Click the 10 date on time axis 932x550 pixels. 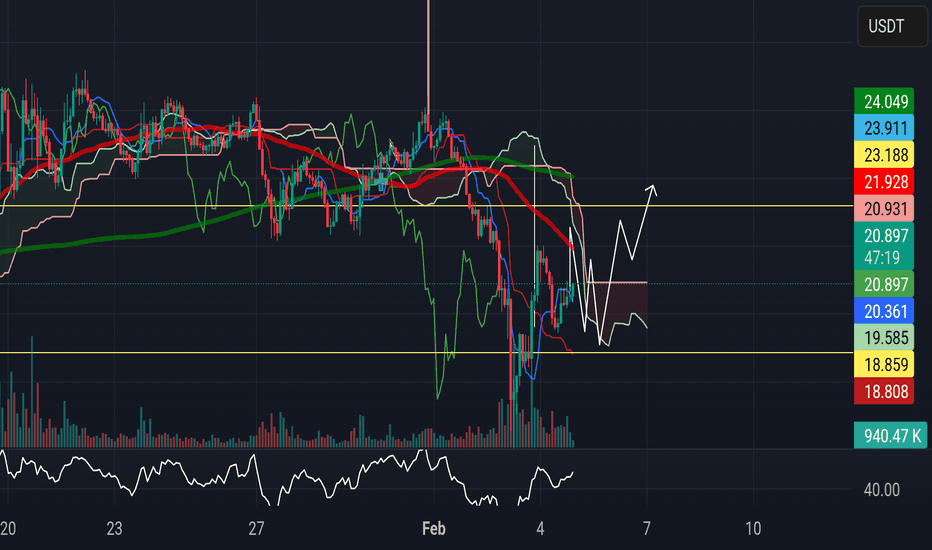pyautogui.click(x=753, y=528)
